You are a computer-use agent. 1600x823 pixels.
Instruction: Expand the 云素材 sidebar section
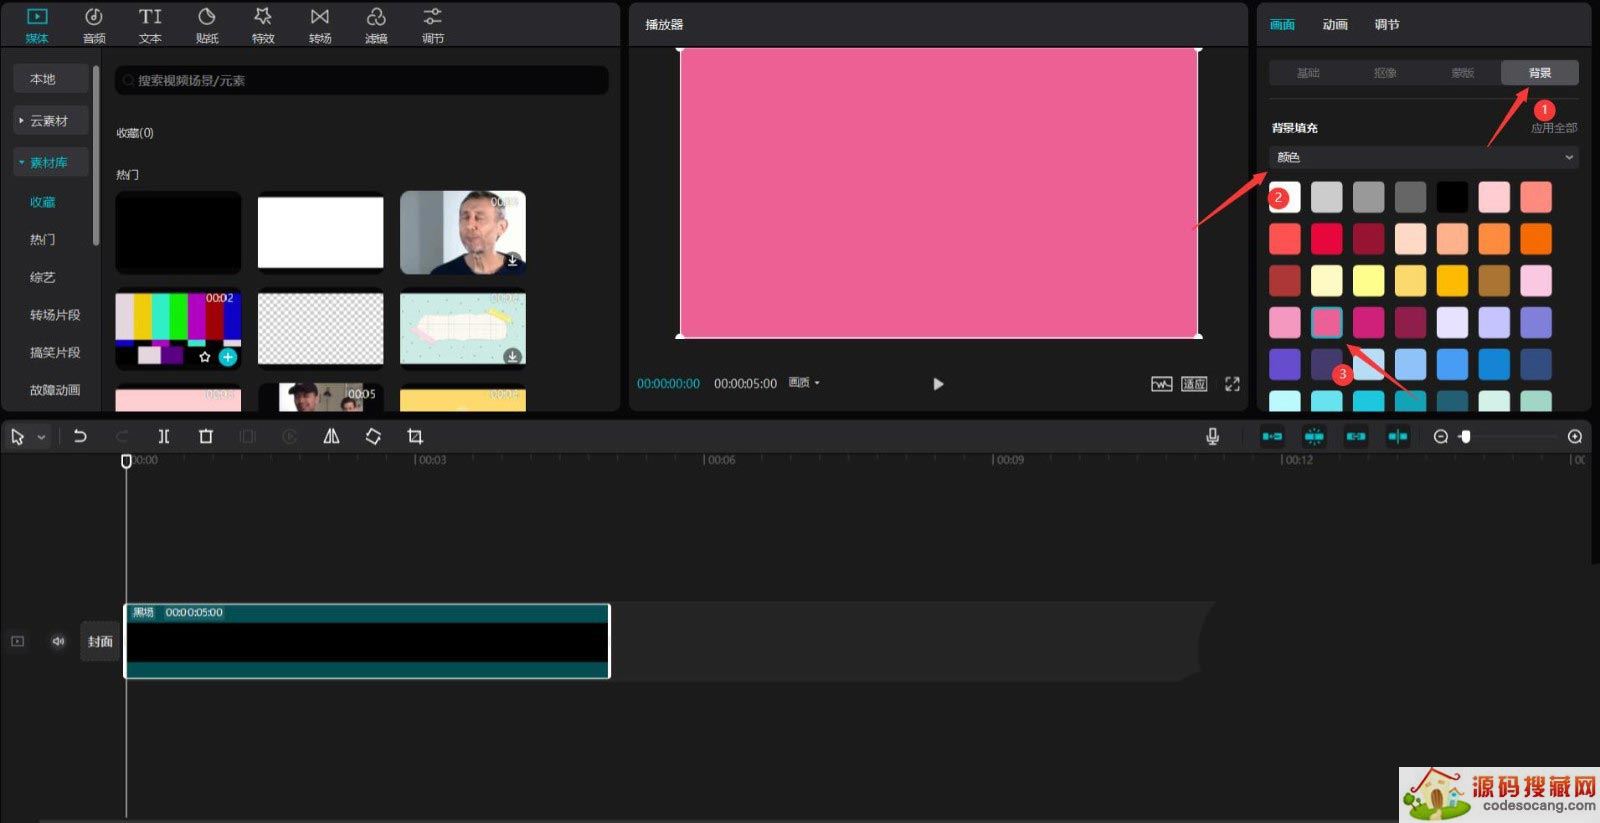[x=49, y=121]
